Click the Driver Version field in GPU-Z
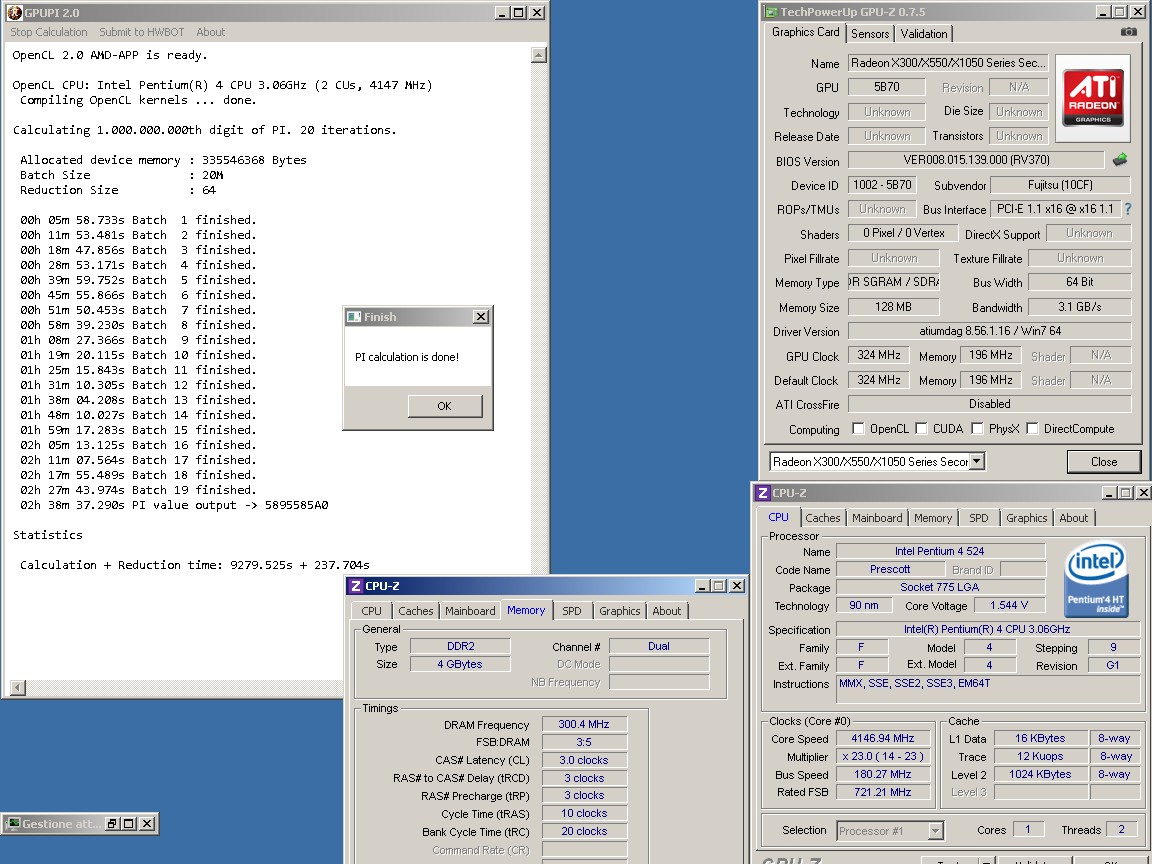 point(990,331)
